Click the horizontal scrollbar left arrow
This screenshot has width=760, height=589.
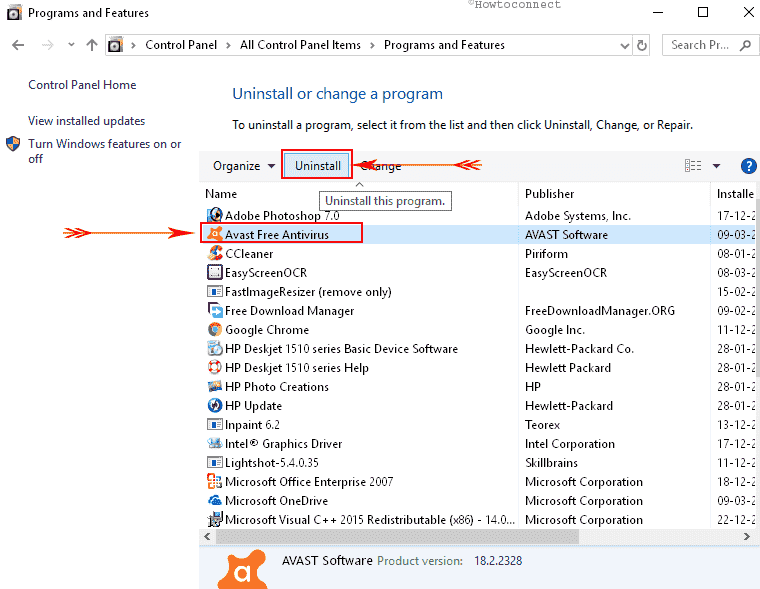(207, 536)
